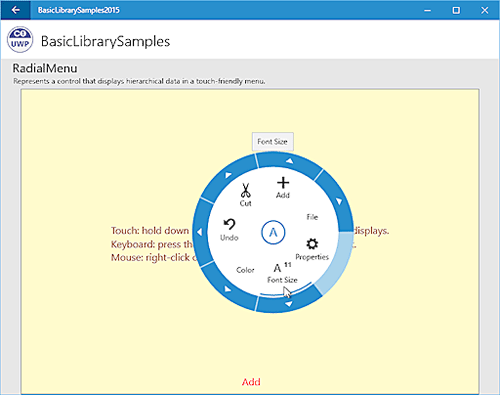
Task: Click the BasicLibrarySamples app title
Action: [x=105, y=41]
